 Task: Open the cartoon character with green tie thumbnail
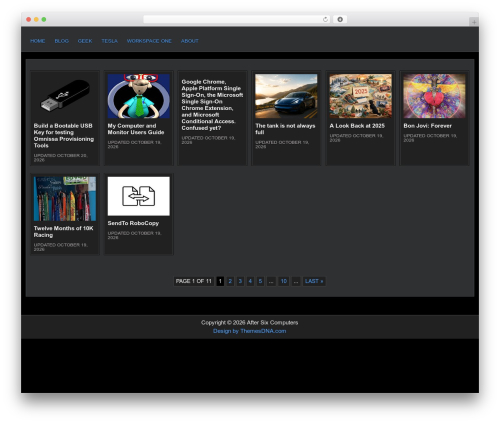tap(139, 96)
